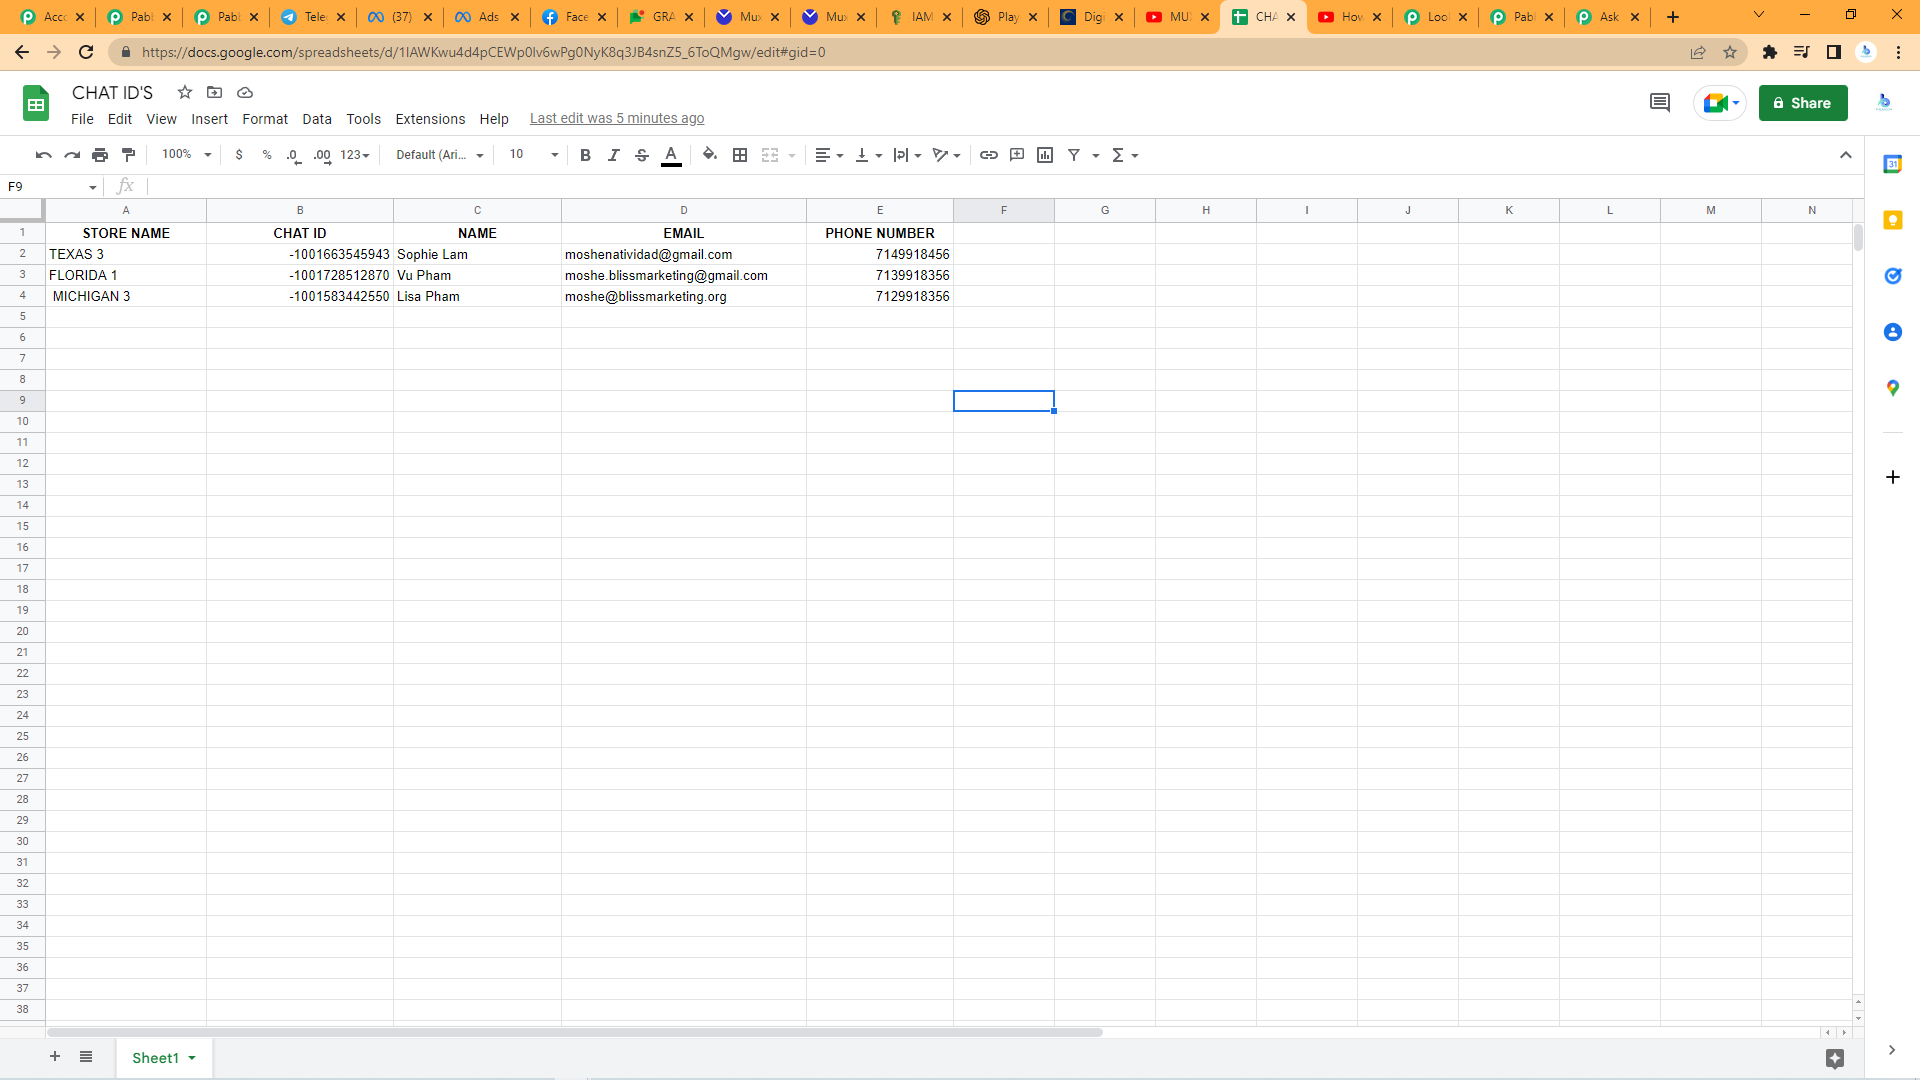Open the text color picker

(x=671, y=155)
